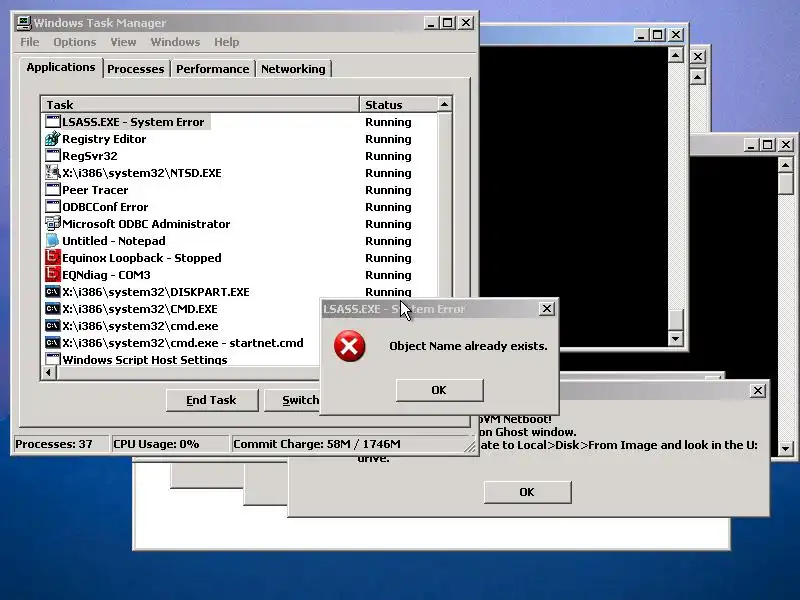This screenshot has width=800, height=600.
Task: Click task list horizontal scroll left arrow
Action: pyautogui.click(x=48, y=372)
